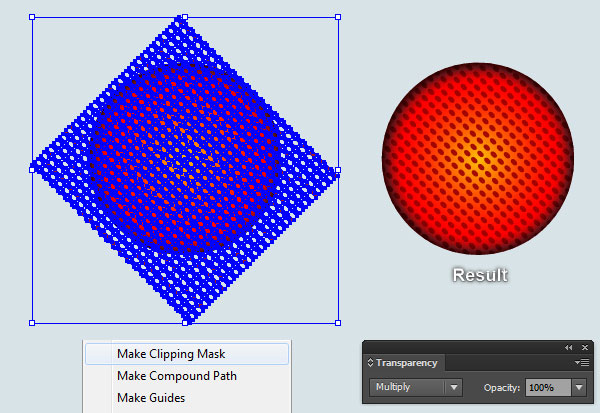Click the selected blue dotted diamond pattern
This screenshot has width=600, height=413.
(x=185, y=170)
